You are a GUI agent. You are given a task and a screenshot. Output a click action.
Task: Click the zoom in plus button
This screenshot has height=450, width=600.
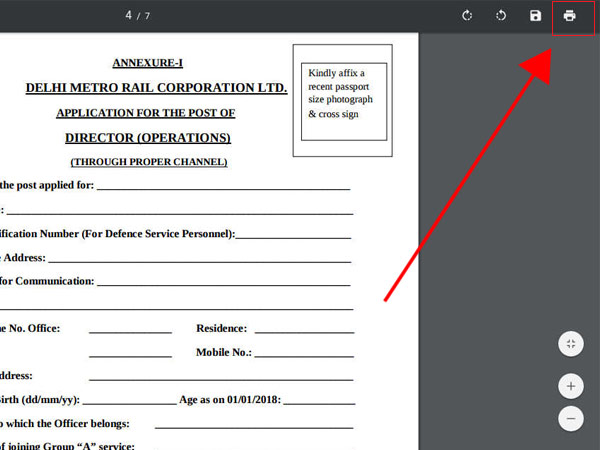click(x=571, y=386)
